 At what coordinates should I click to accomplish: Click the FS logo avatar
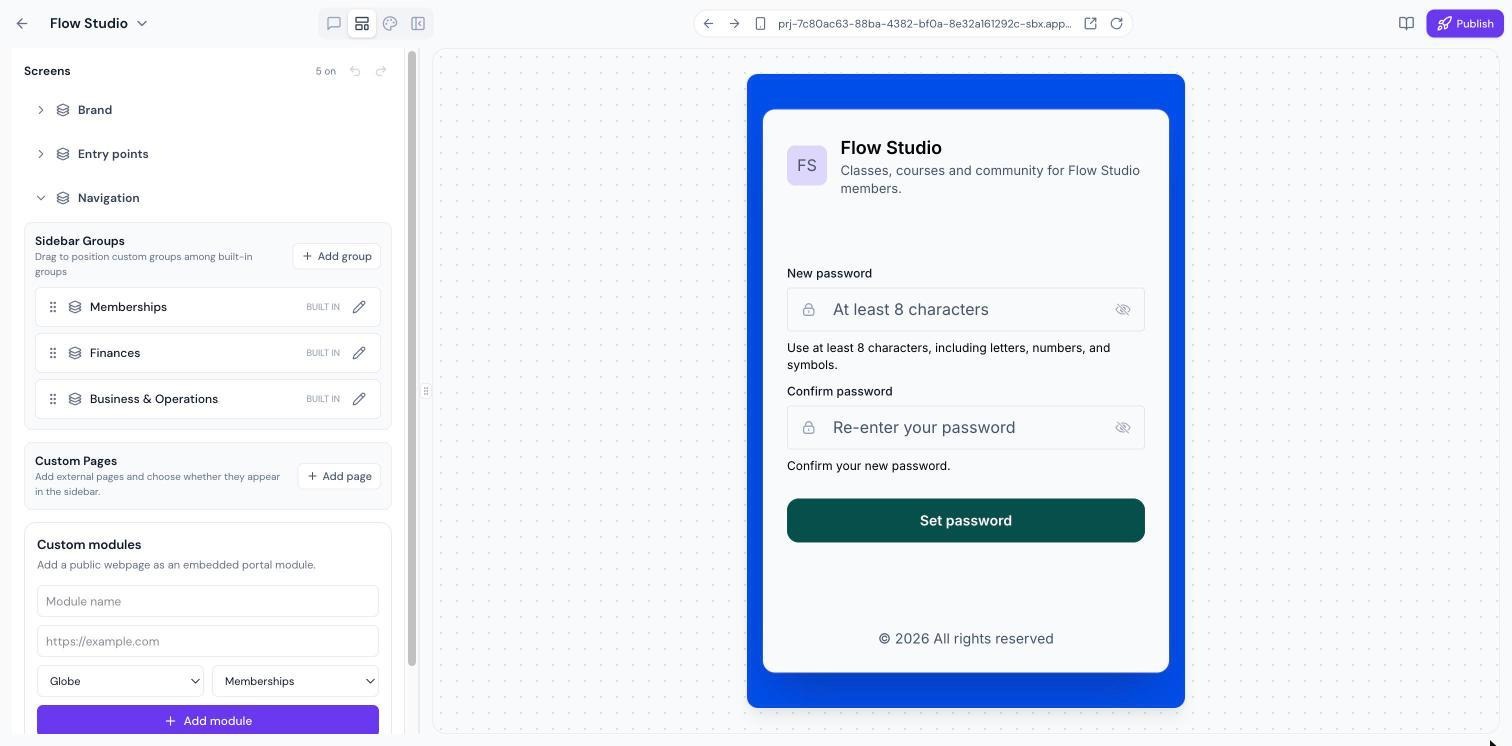click(807, 166)
